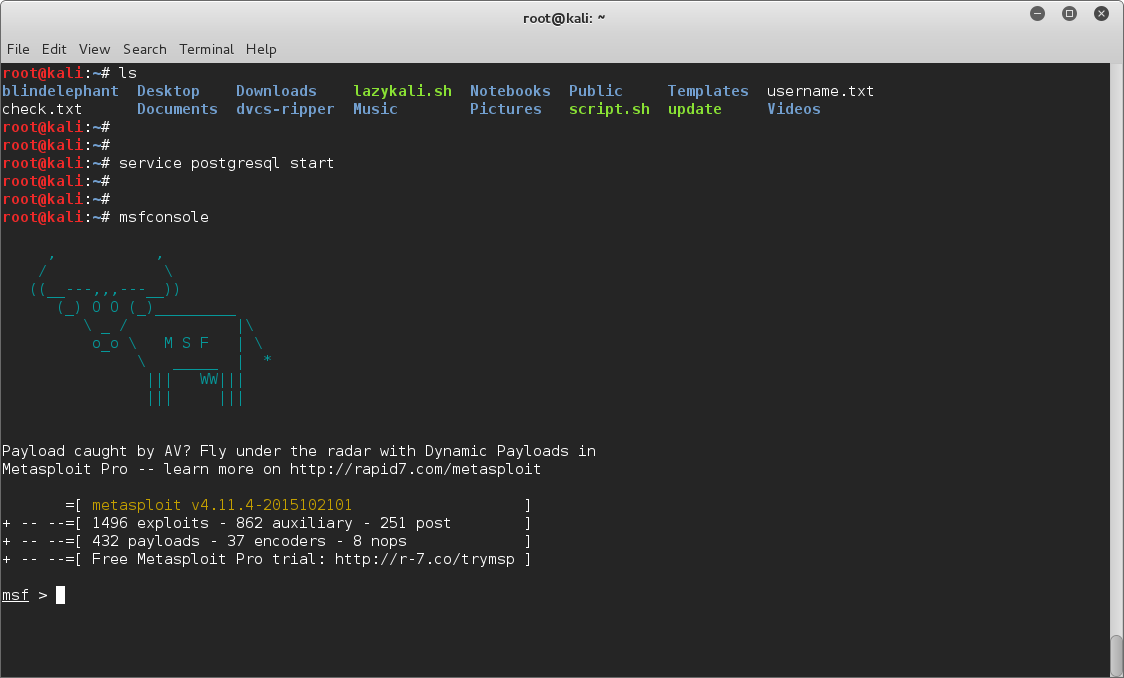Click the Desktop directory name

[x=168, y=91]
